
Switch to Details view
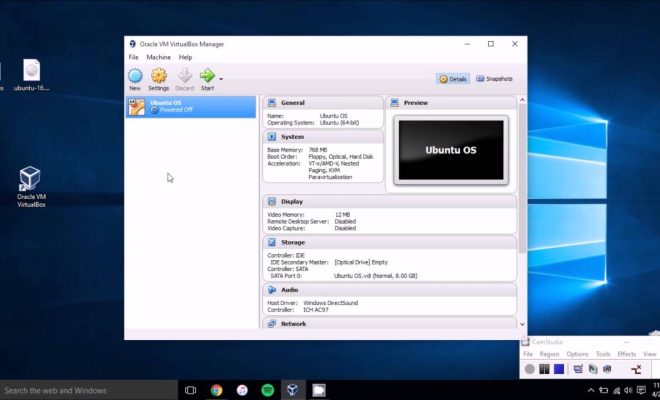[453, 79]
